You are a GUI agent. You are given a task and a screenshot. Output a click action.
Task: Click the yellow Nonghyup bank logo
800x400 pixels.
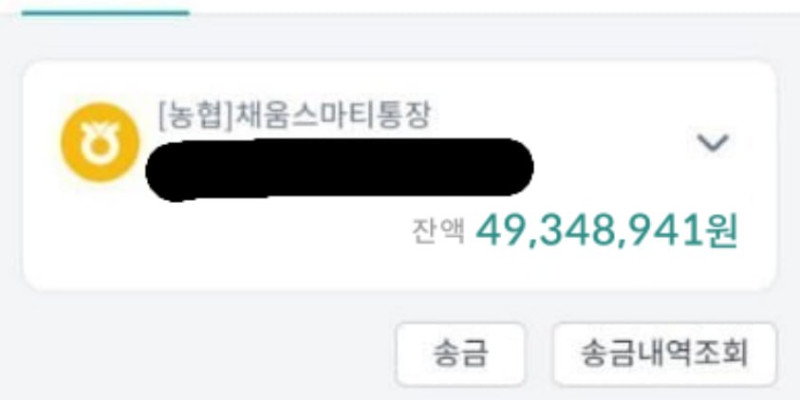click(100, 142)
